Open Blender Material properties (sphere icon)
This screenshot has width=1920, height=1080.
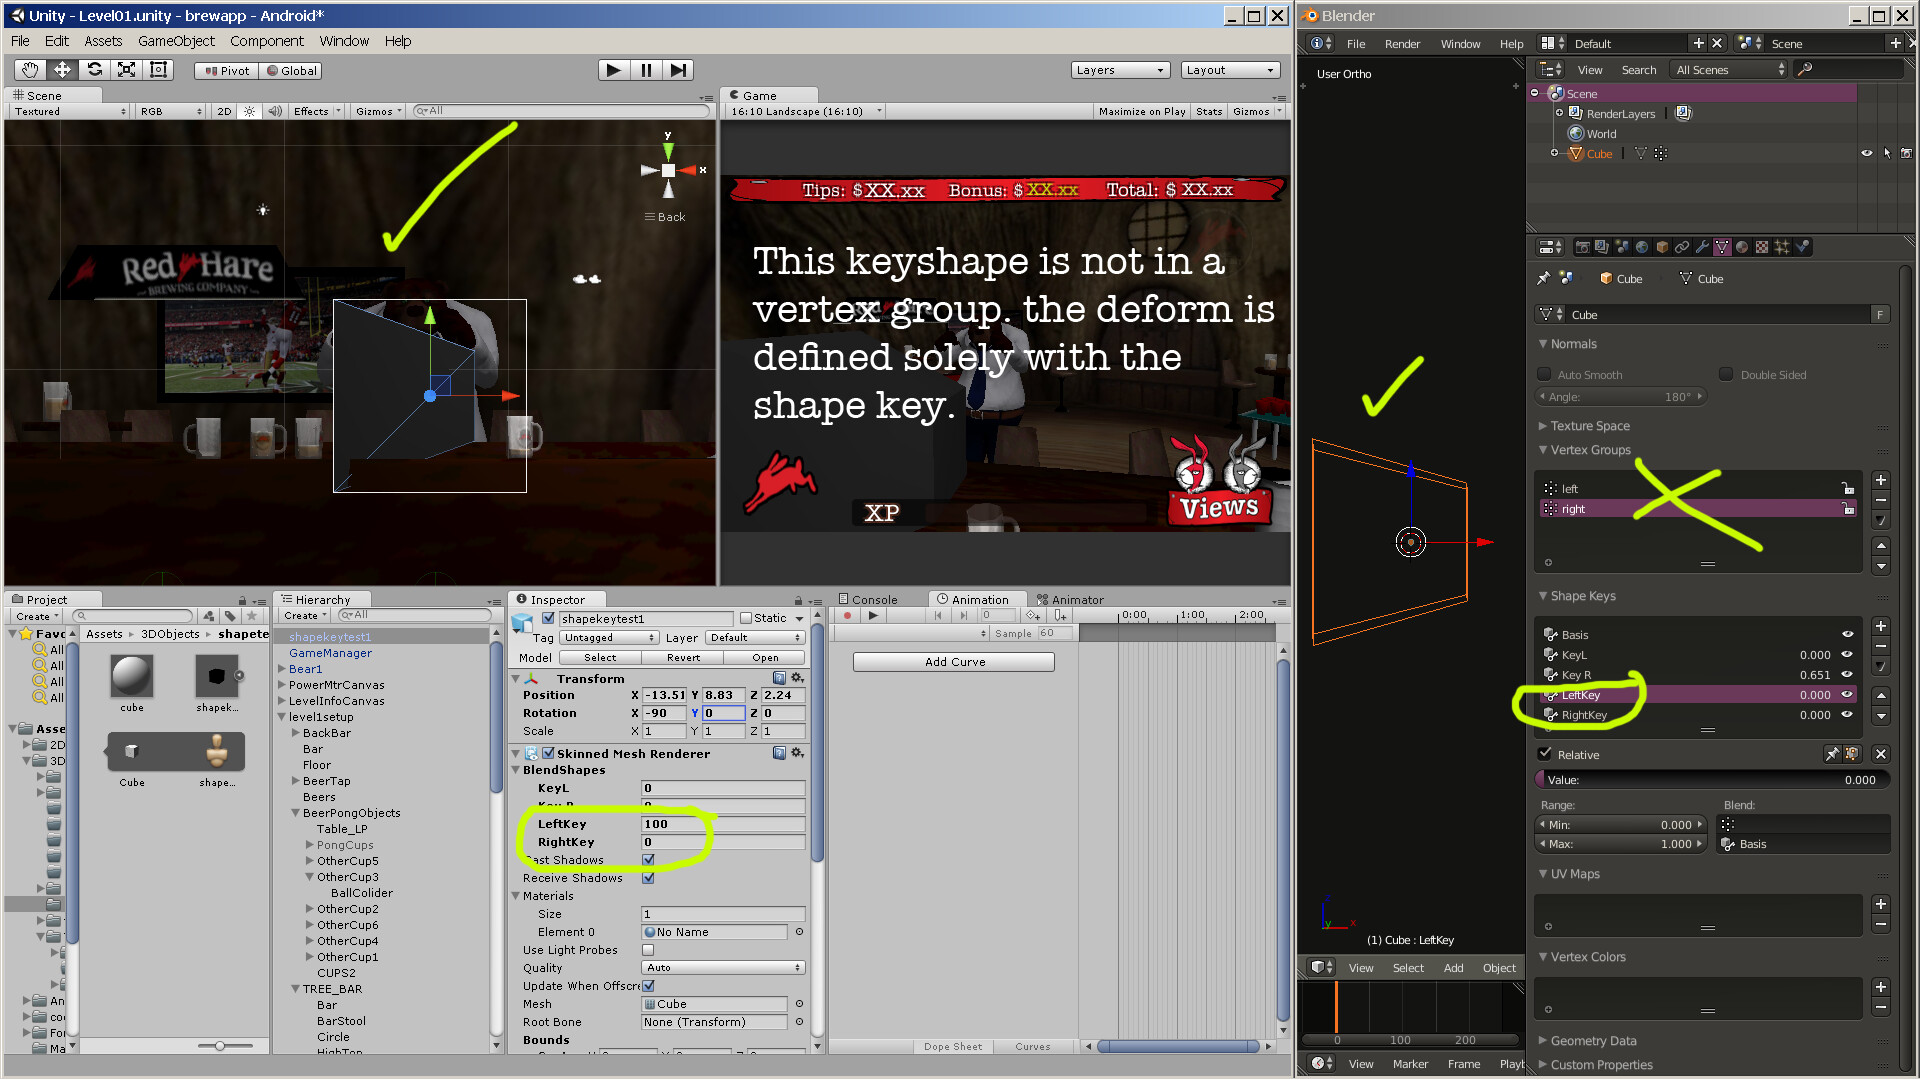point(1743,247)
